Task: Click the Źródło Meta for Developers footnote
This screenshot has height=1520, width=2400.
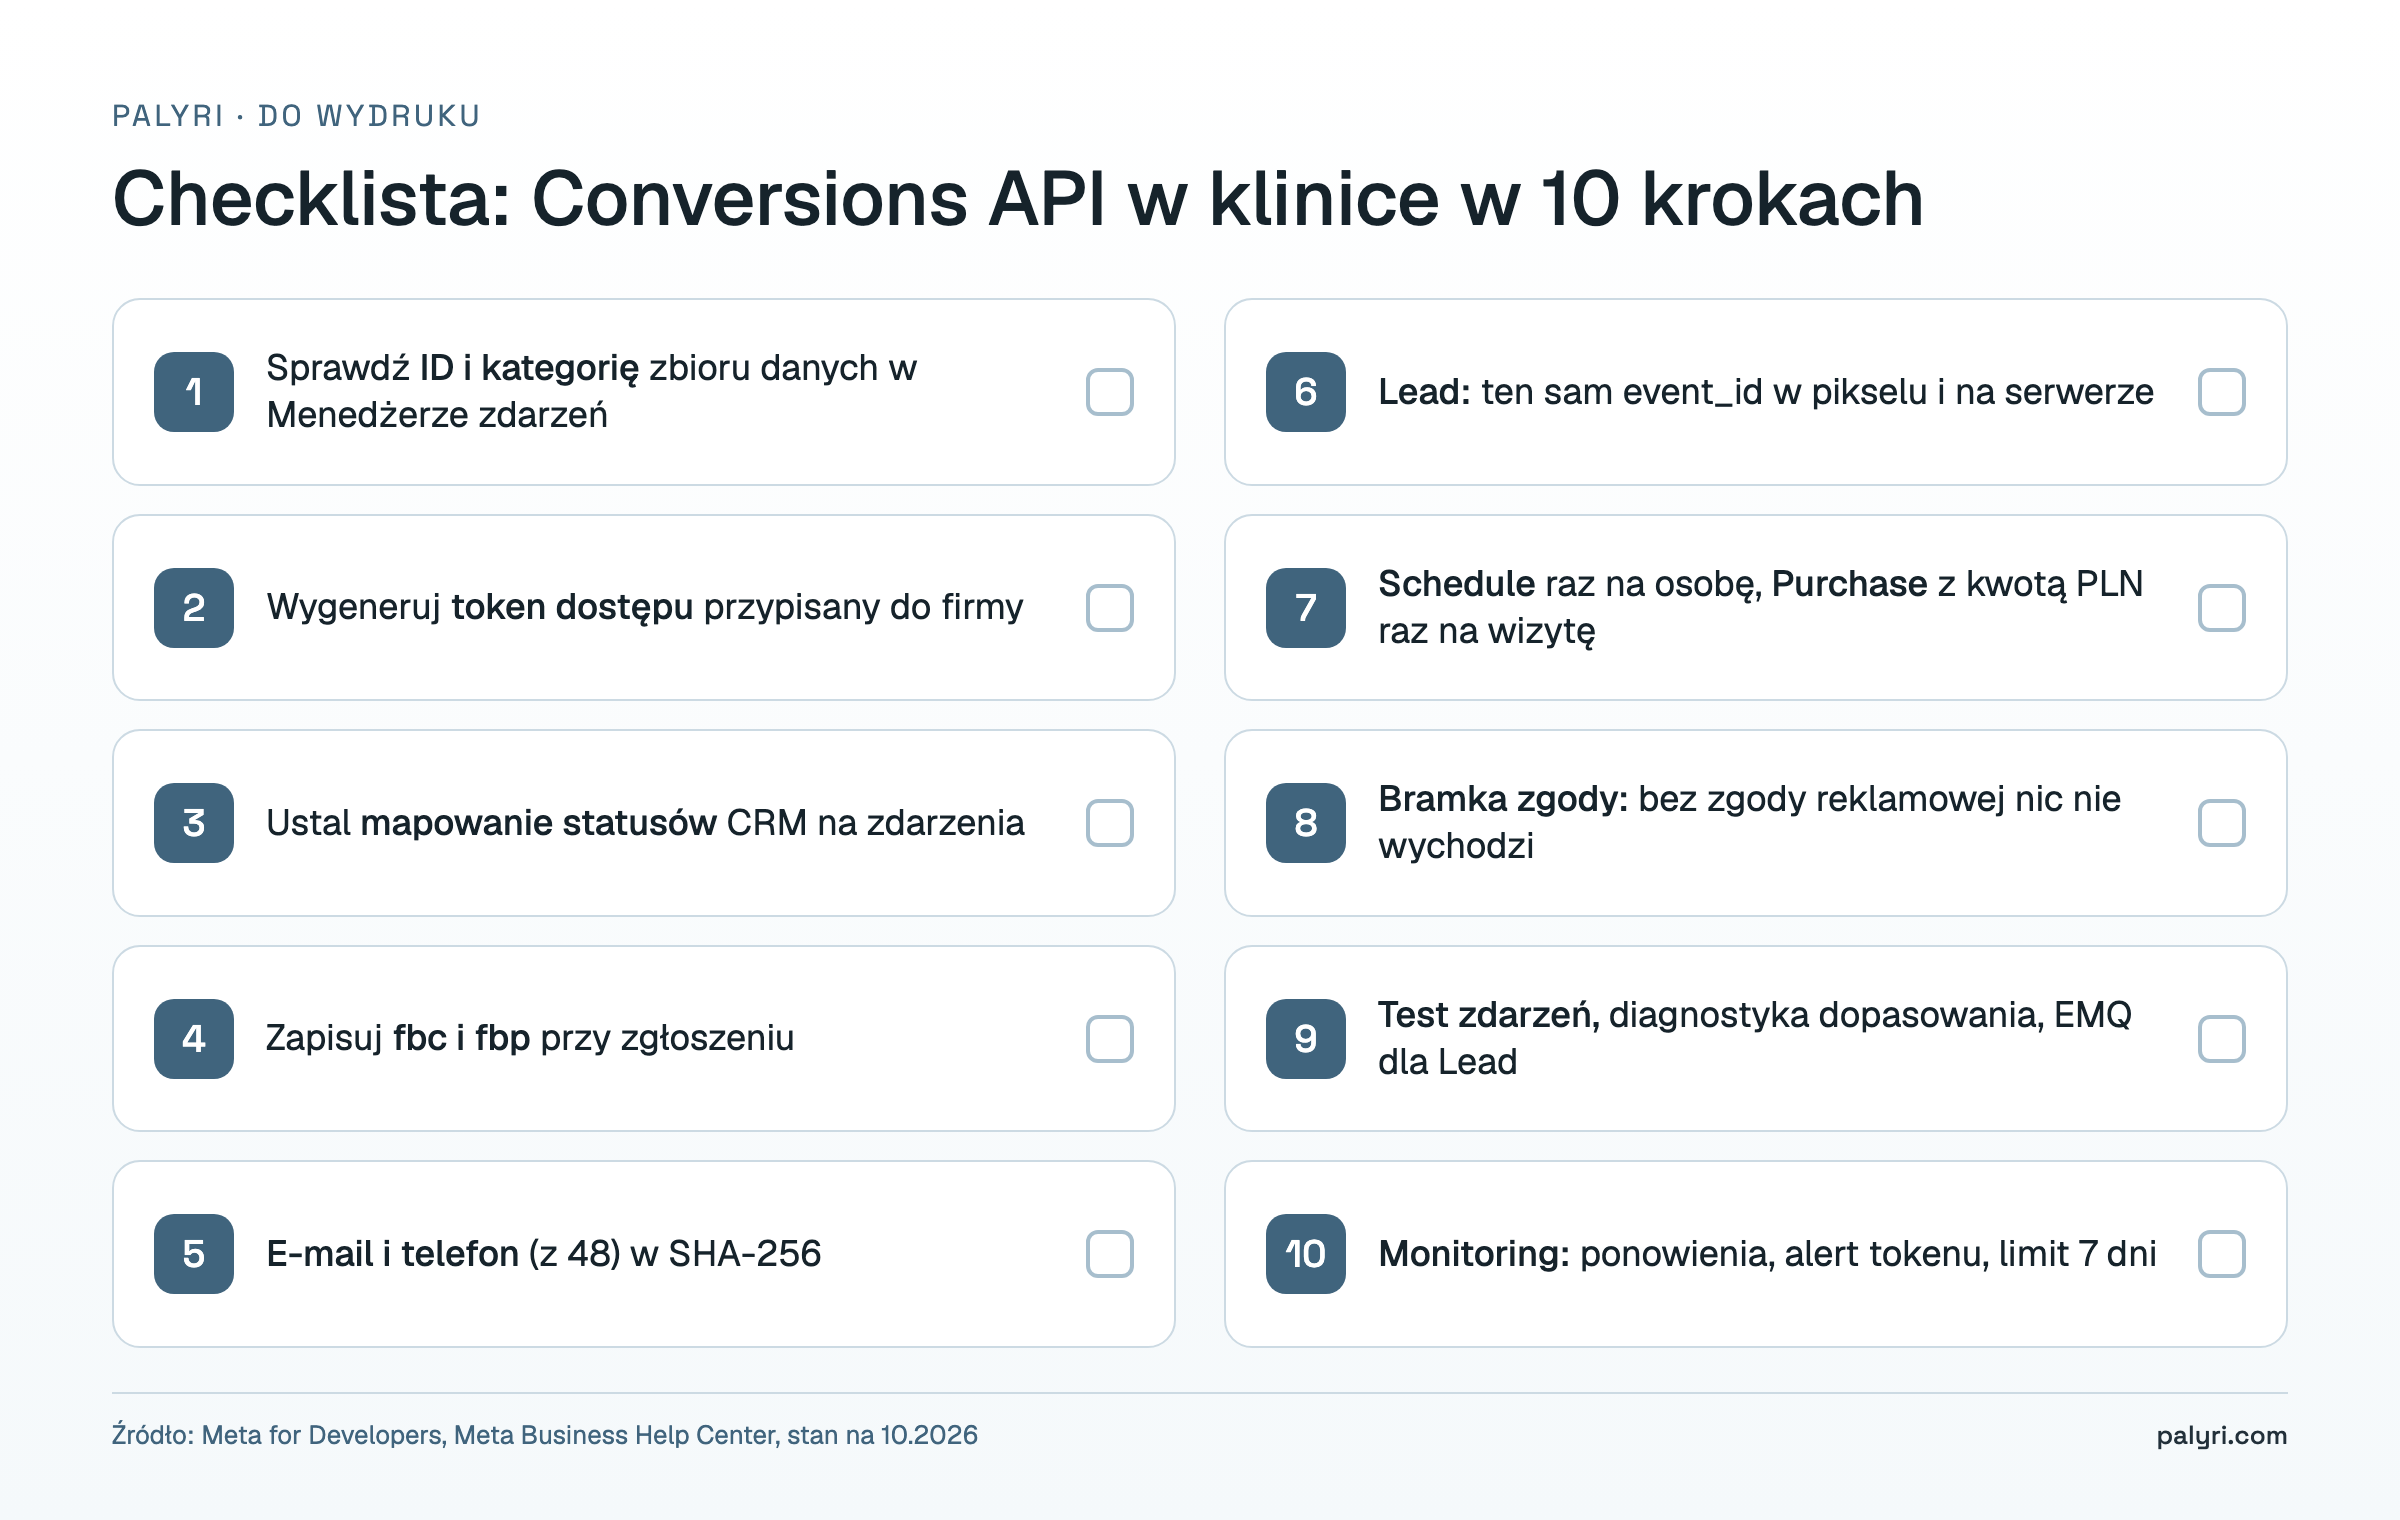Action: pos(545,1435)
